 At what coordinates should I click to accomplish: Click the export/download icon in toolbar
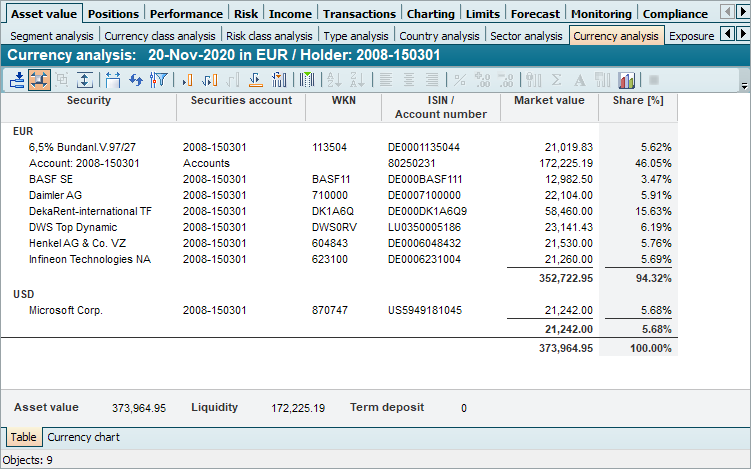[18, 79]
